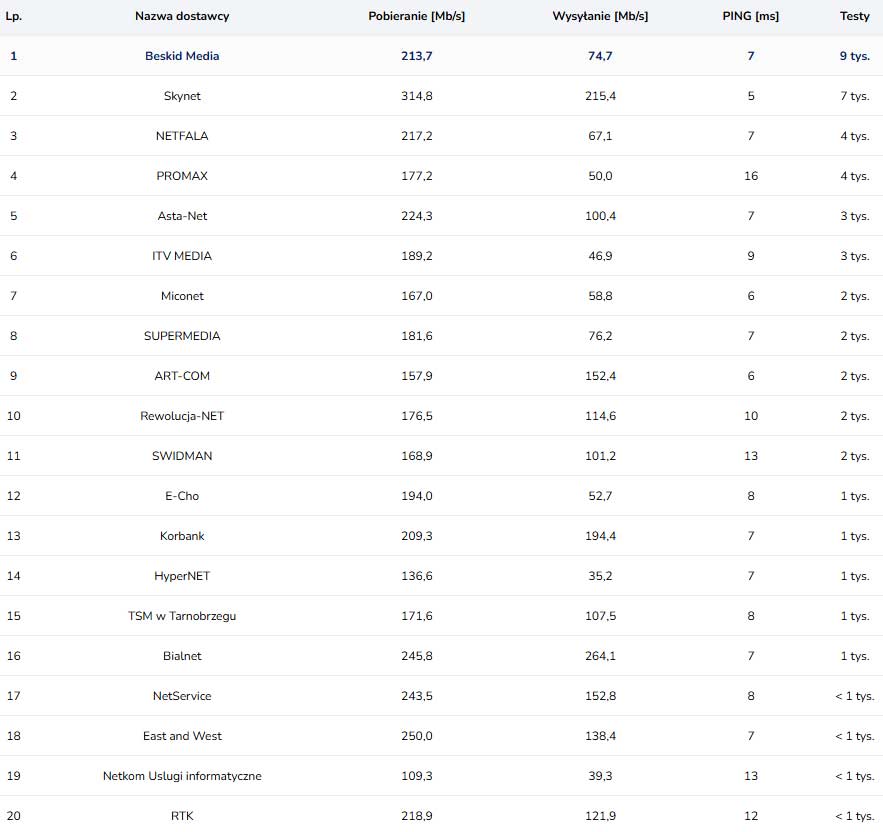
Task: Click the Rewolucja-NET provider name
Action: click(182, 416)
